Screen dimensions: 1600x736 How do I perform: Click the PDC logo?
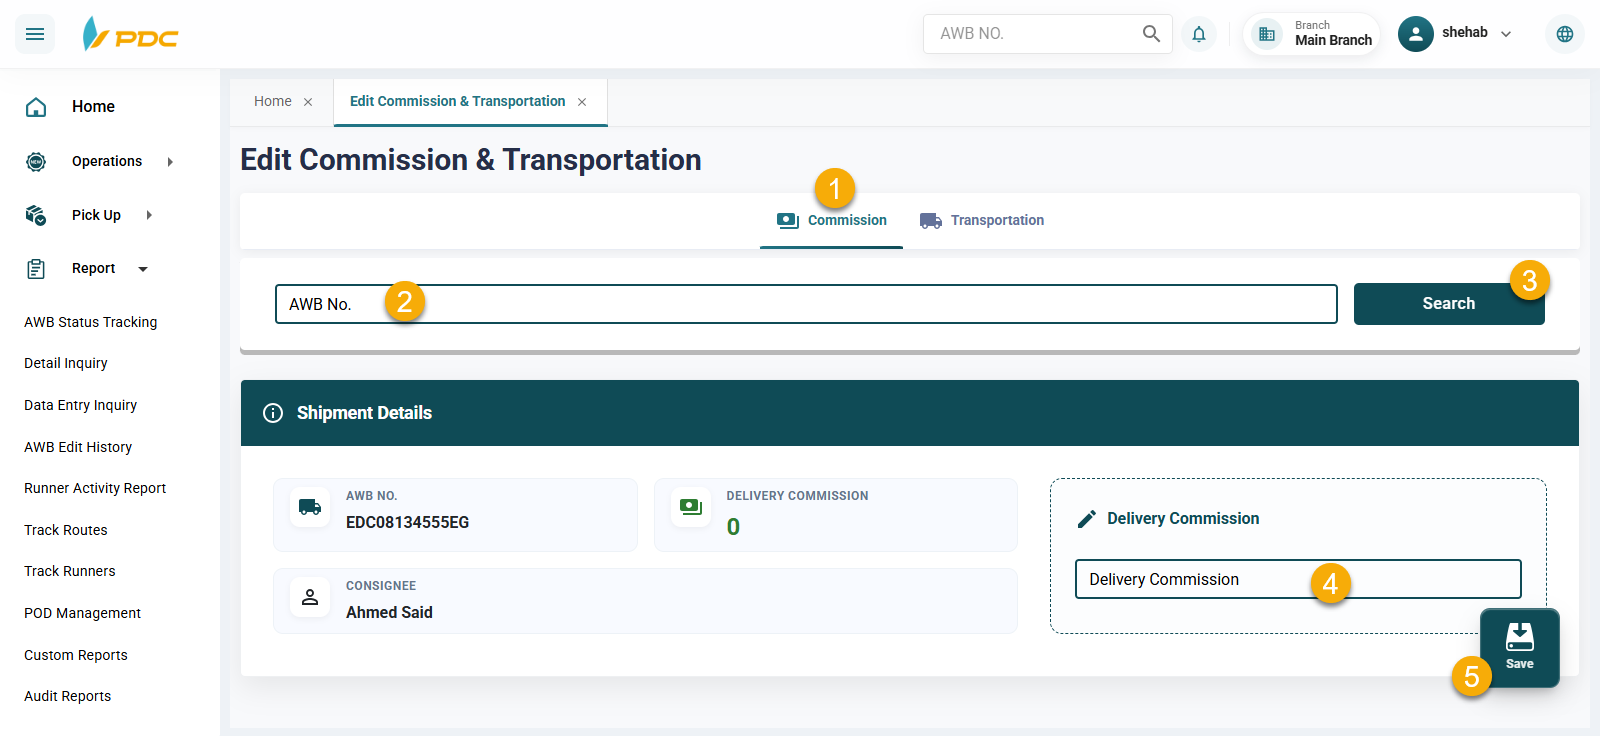[130, 34]
